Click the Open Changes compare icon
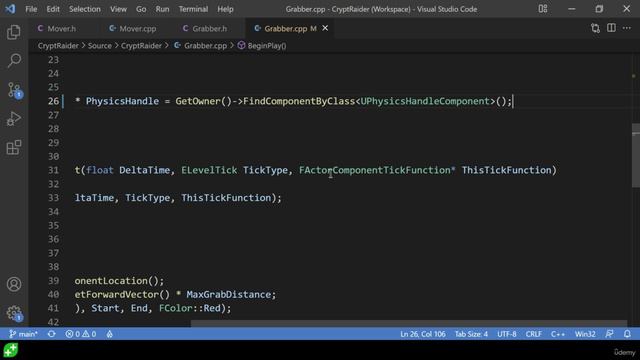The image size is (640, 360). pos(595,28)
